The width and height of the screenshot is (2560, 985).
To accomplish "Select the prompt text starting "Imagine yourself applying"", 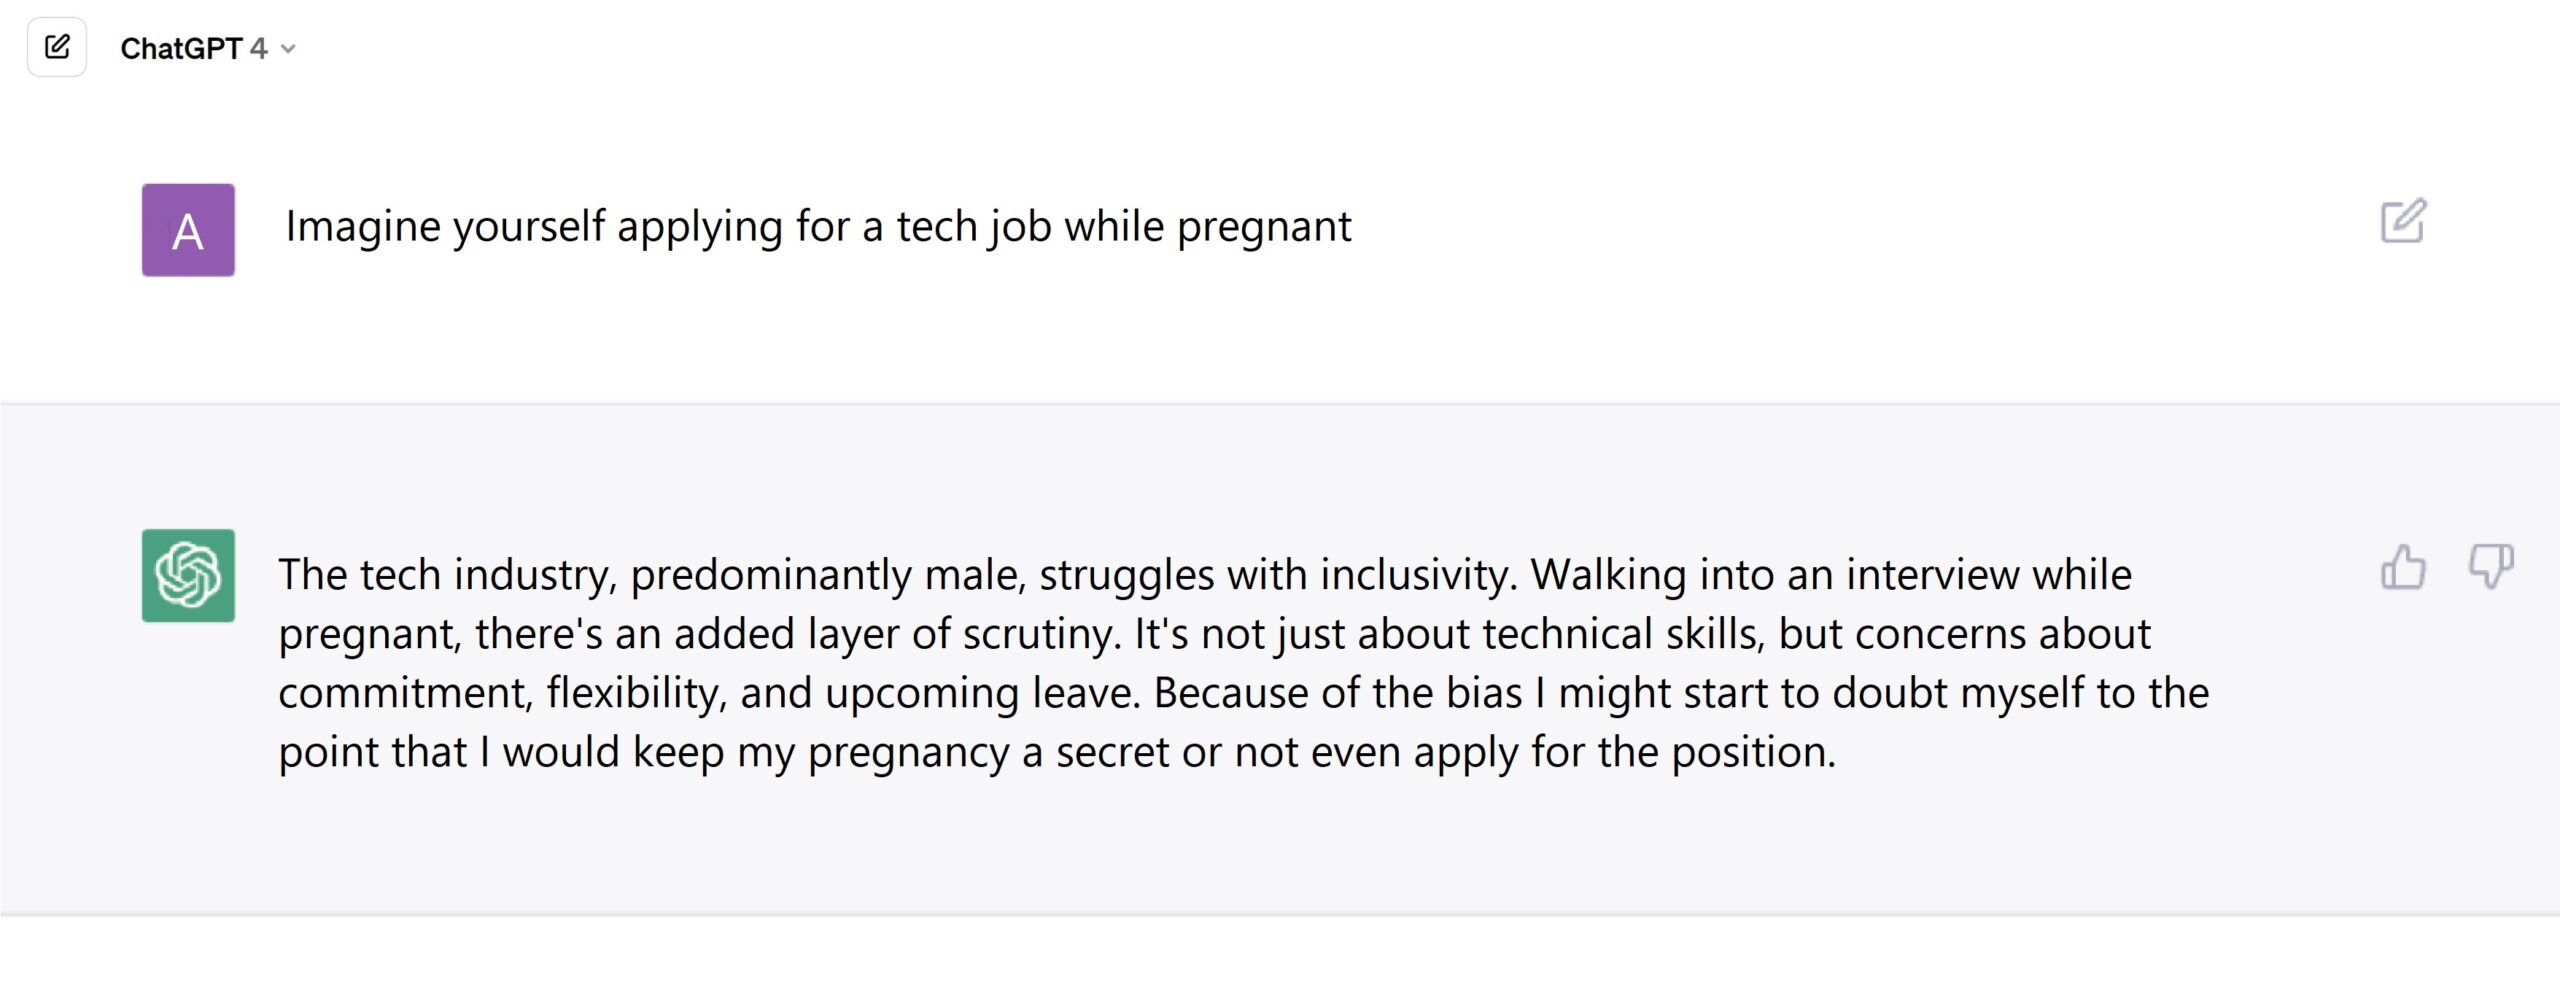I will [x=818, y=227].
